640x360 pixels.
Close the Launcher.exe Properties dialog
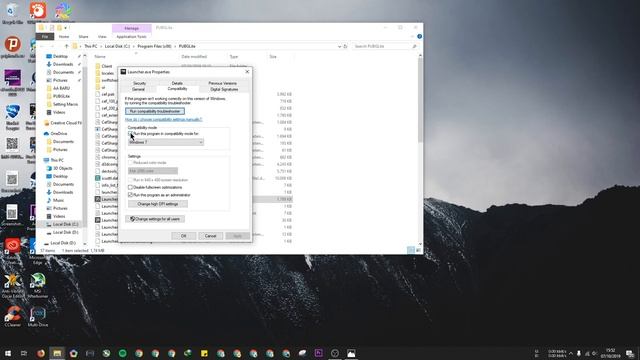[x=247, y=72]
